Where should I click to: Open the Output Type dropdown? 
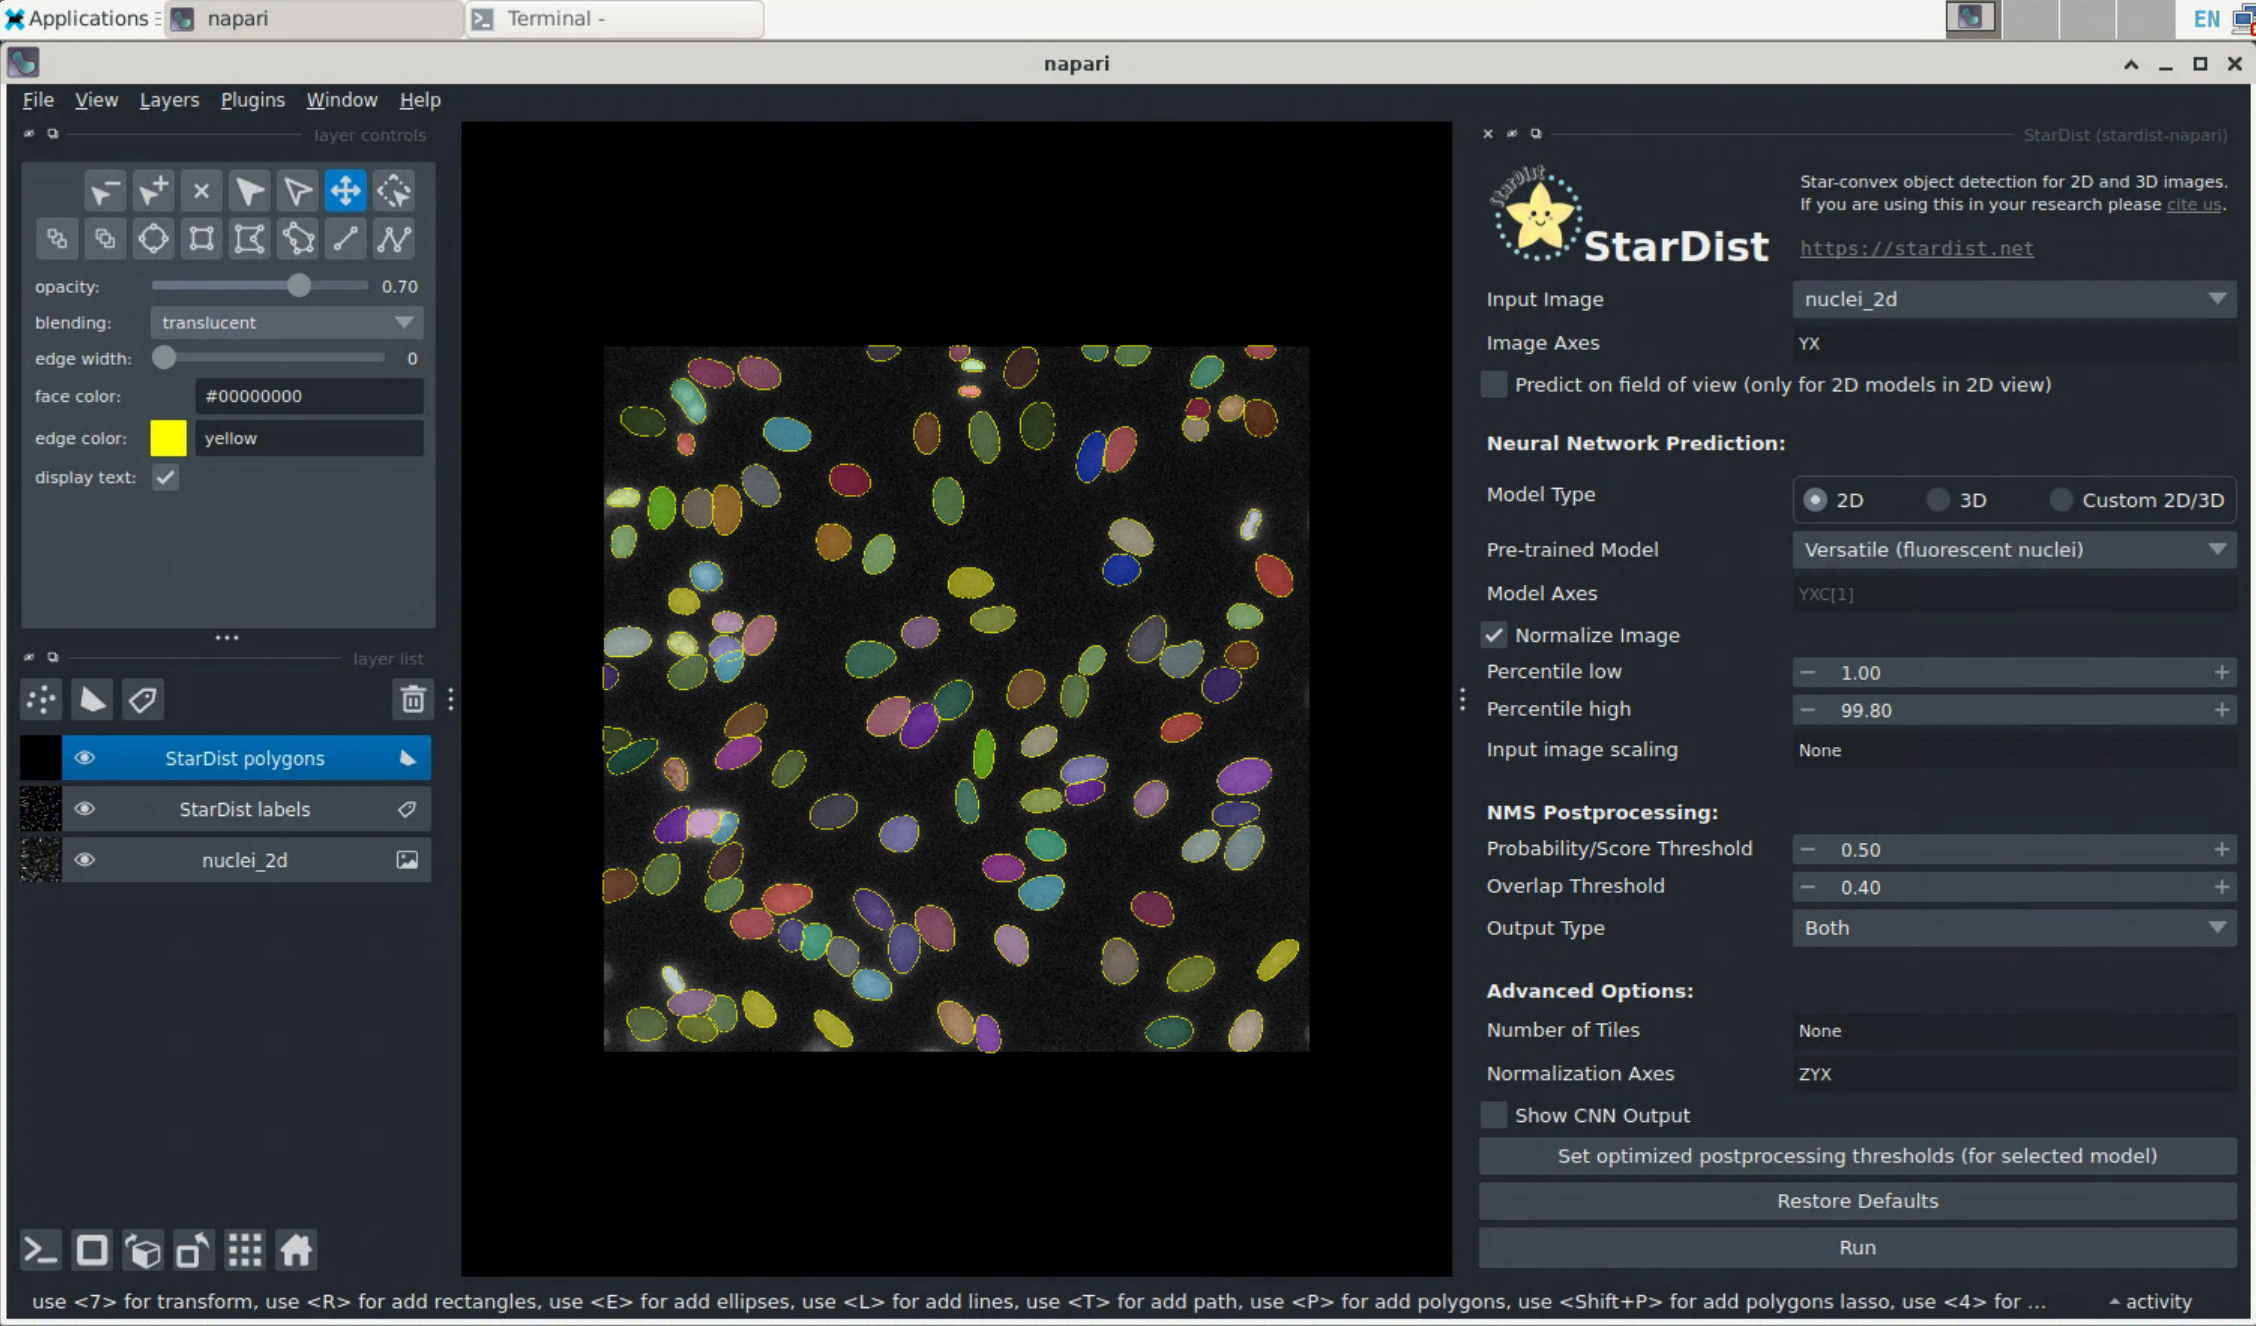(x=2014, y=928)
